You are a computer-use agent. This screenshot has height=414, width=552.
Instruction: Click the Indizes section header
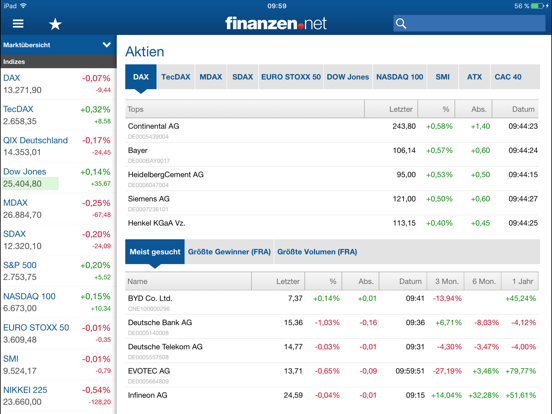[x=58, y=62]
